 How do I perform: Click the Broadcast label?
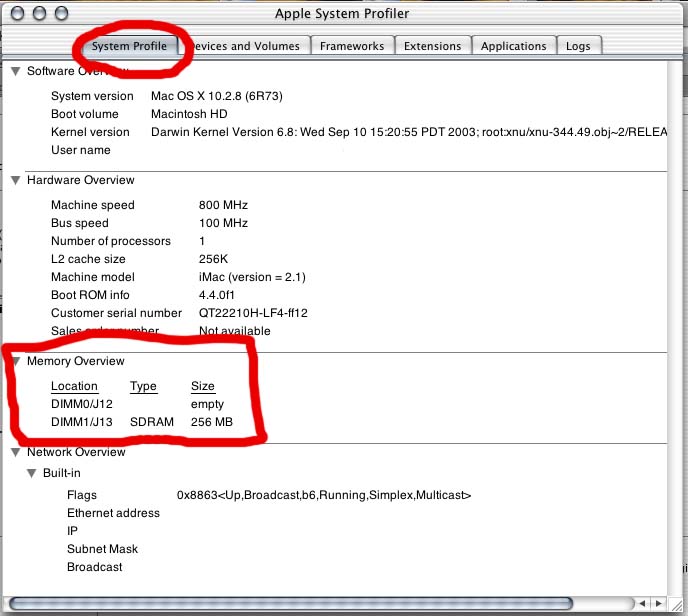pos(94,567)
